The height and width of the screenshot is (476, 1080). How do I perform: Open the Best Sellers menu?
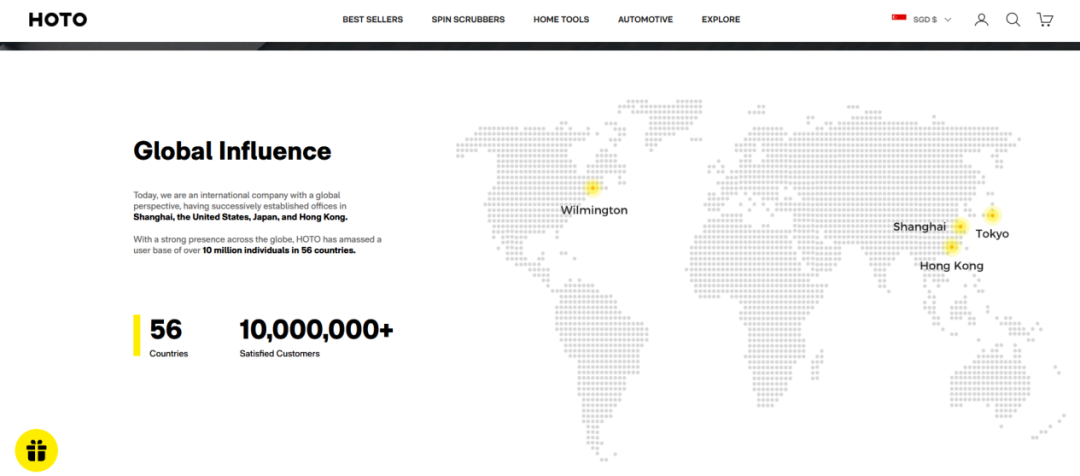pos(372,19)
